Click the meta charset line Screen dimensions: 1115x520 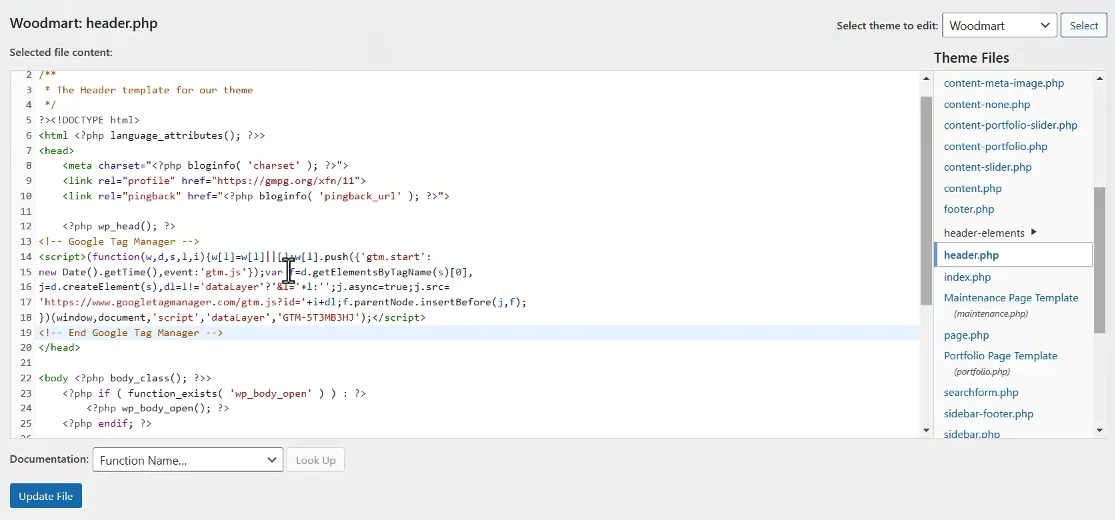point(205,165)
